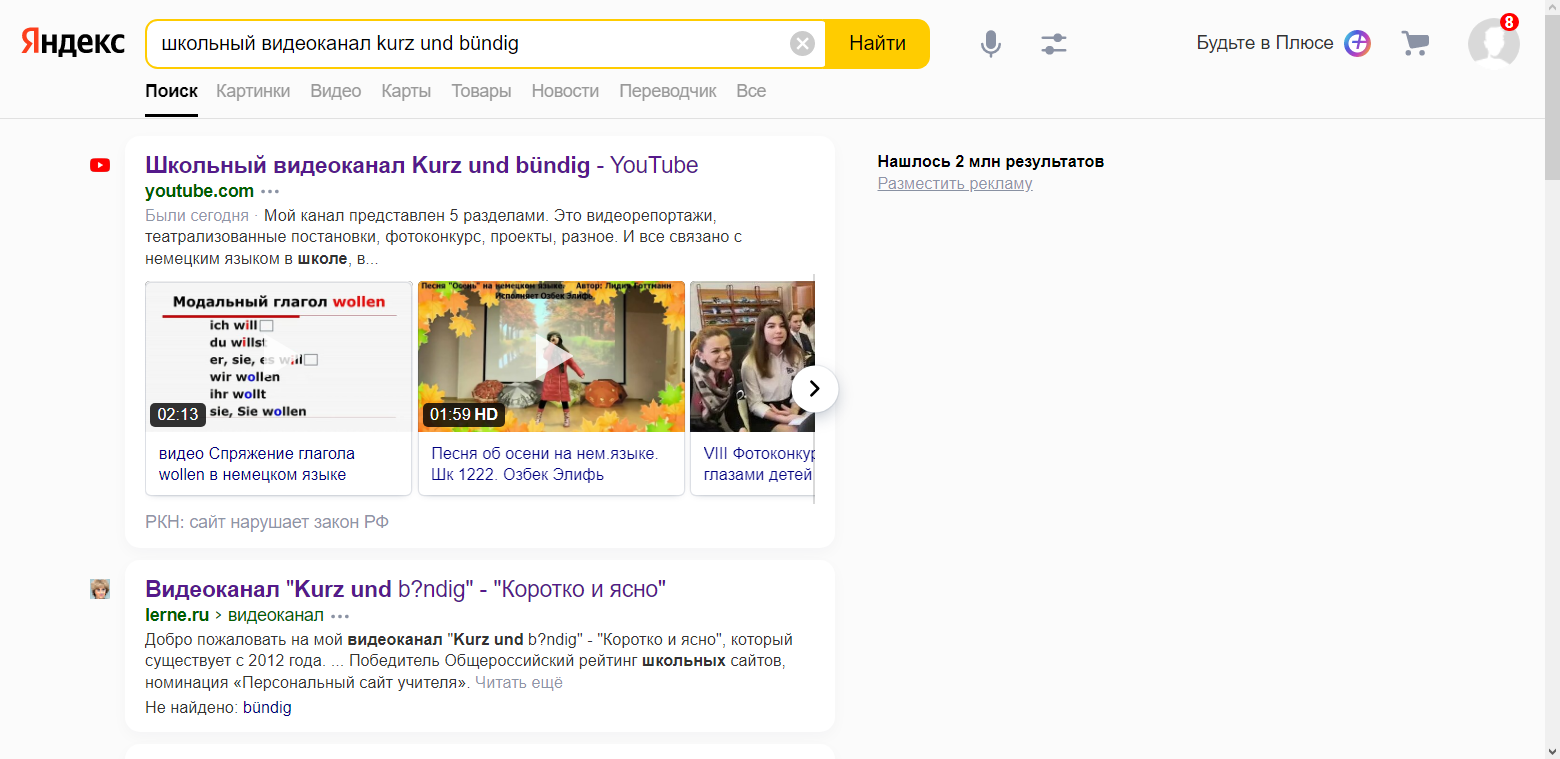Viewport: 1560px width, 759px height.
Task: Open 'видео Спряжение глагола wollen' video title
Action: click(257, 464)
